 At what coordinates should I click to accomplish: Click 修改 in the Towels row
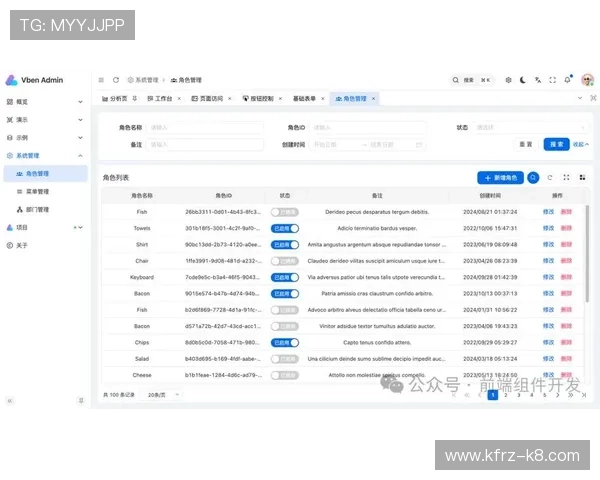548,228
